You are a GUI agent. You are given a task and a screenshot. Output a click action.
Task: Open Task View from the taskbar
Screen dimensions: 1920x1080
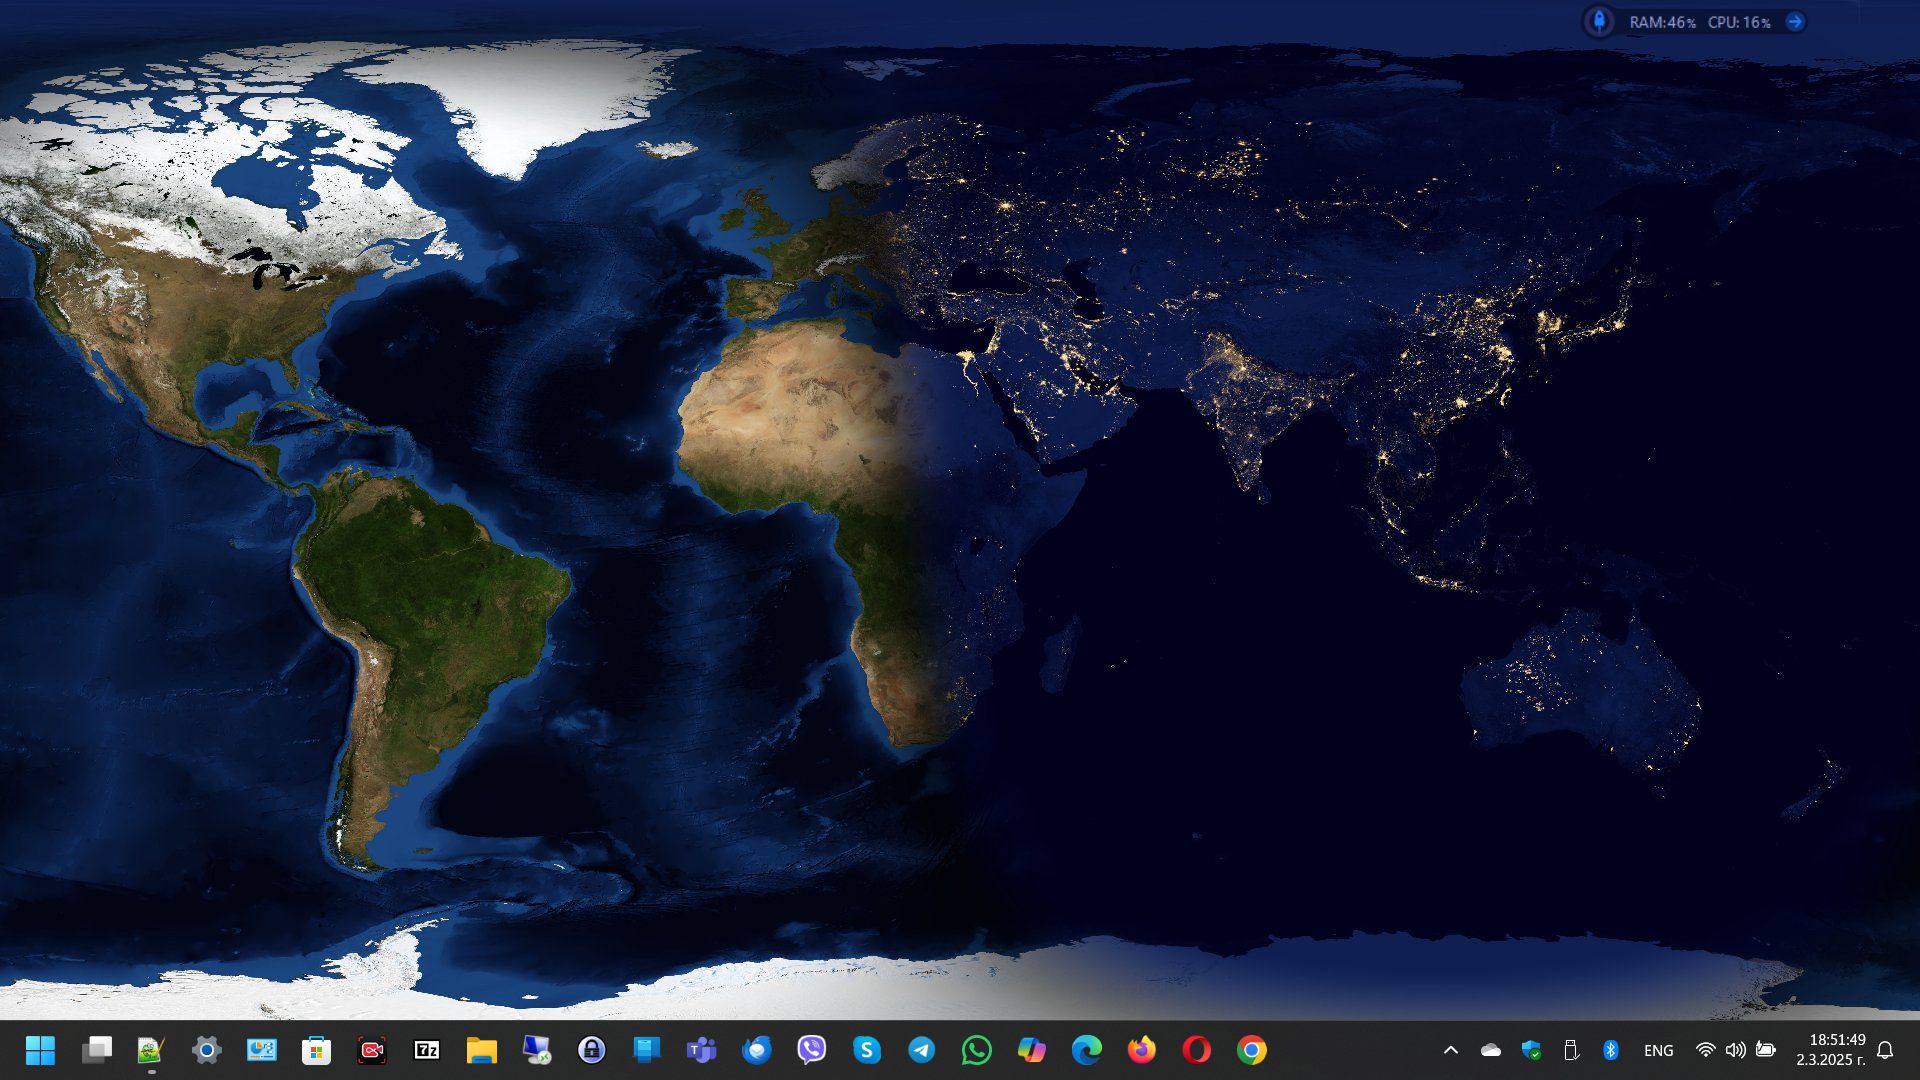pyautogui.click(x=97, y=1050)
